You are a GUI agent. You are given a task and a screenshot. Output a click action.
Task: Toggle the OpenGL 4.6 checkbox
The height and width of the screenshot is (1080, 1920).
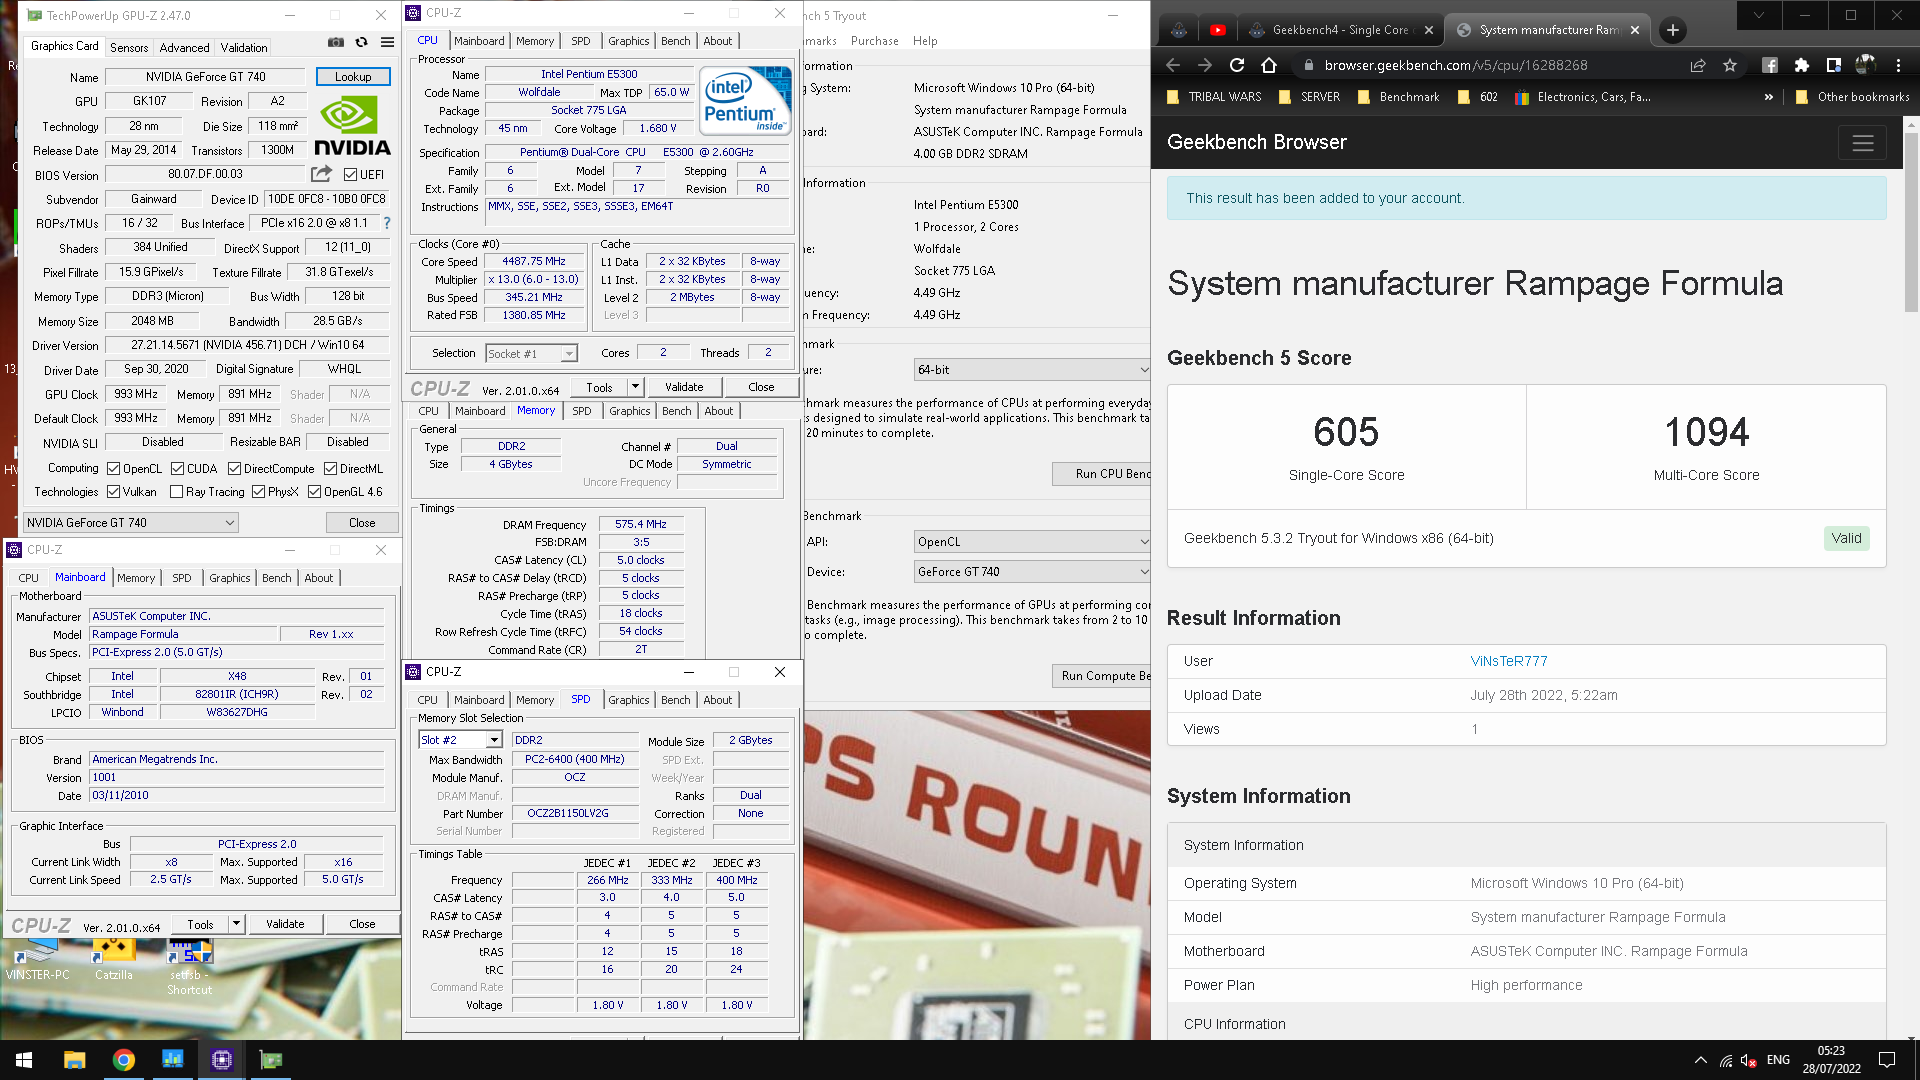click(314, 492)
